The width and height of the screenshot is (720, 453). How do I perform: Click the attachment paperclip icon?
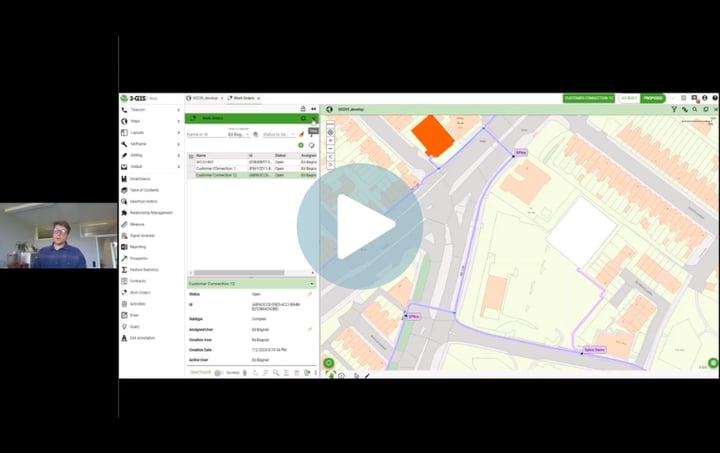coord(245,373)
